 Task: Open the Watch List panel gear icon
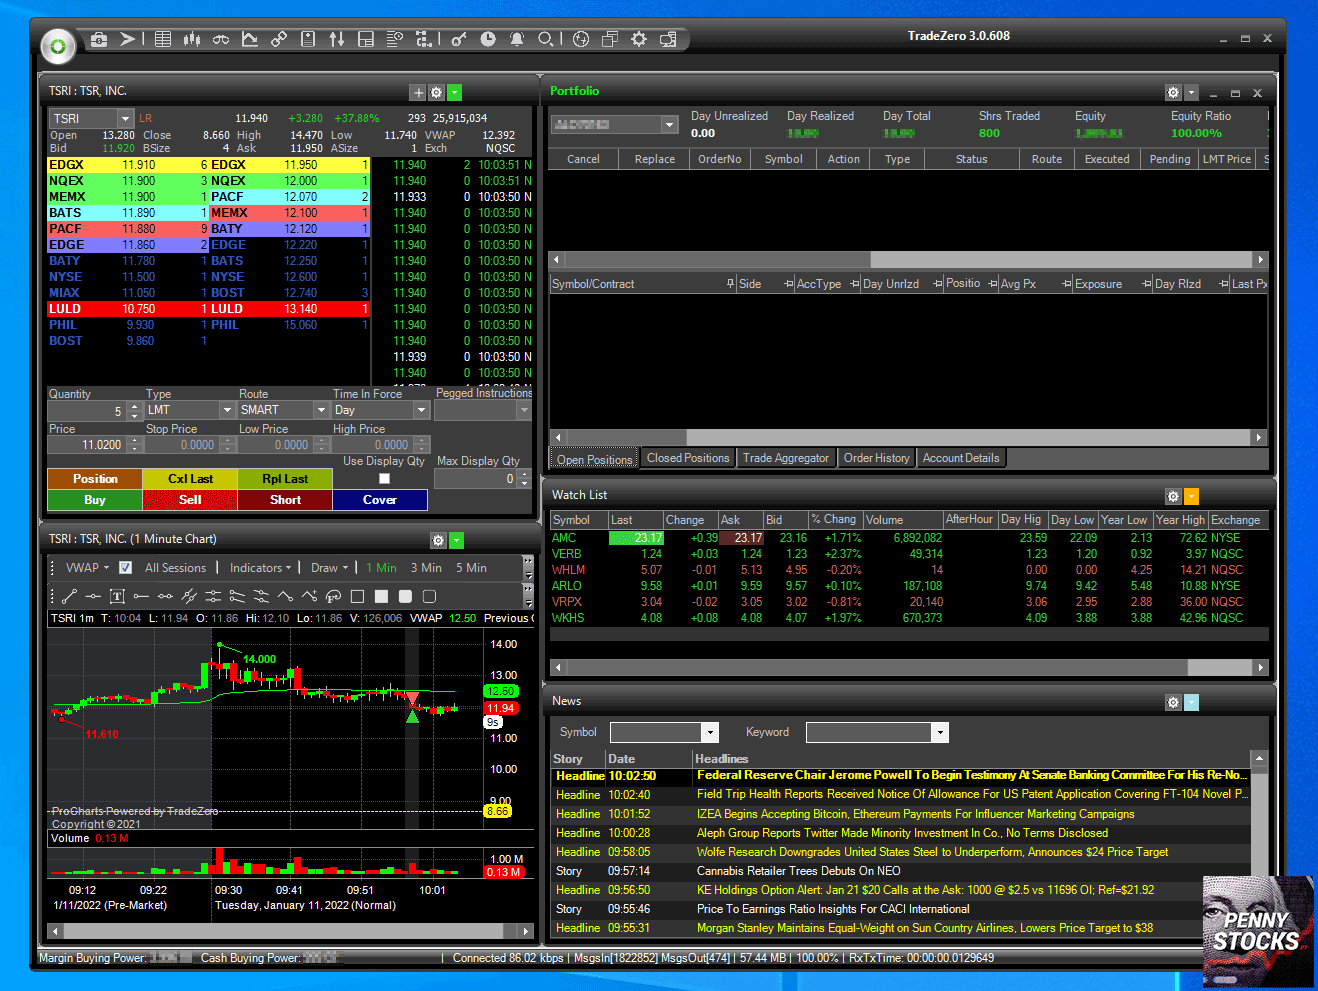point(1173,496)
